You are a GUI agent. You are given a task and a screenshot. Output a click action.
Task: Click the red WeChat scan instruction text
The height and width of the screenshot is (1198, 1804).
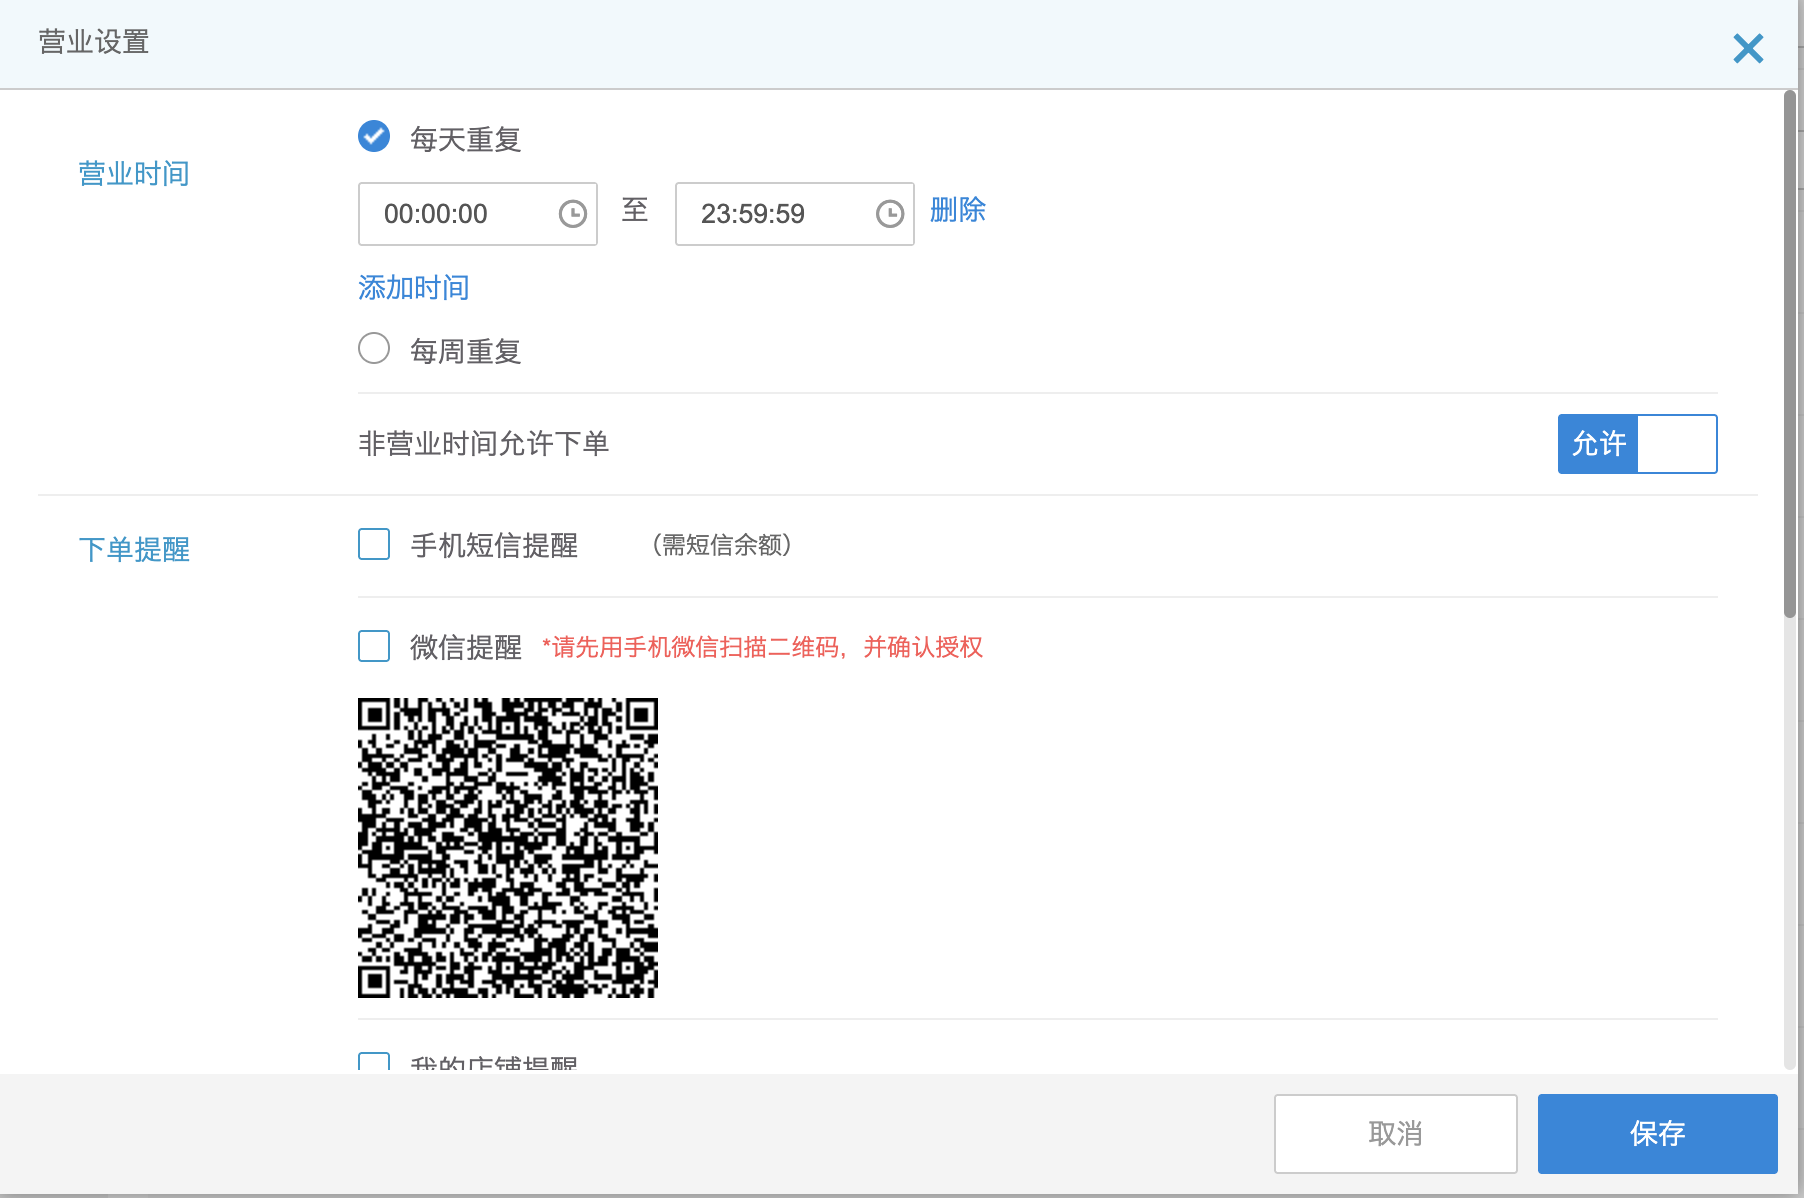[762, 648]
